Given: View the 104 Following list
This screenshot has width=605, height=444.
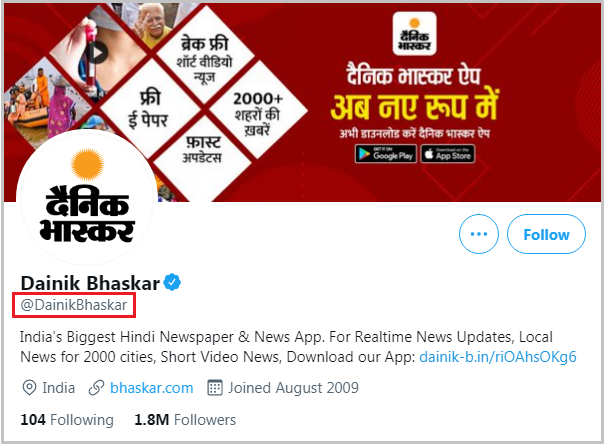Looking at the screenshot, I should coord(67,420).
